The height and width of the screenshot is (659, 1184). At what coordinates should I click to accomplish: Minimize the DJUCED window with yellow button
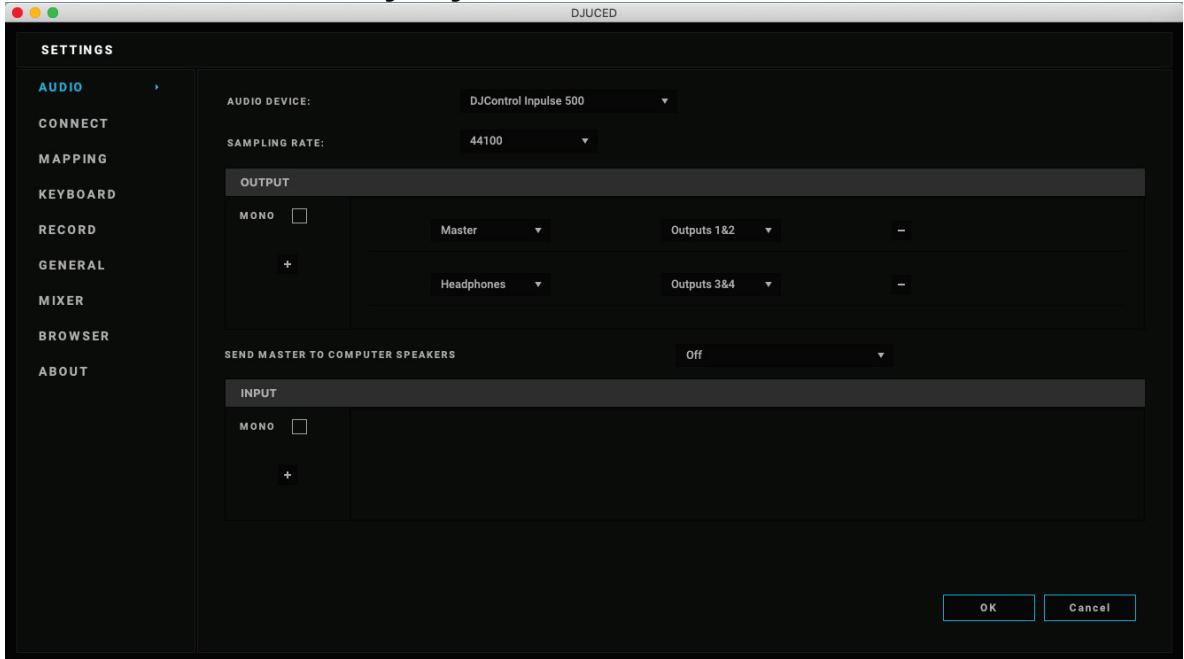(x=35, y=13)
